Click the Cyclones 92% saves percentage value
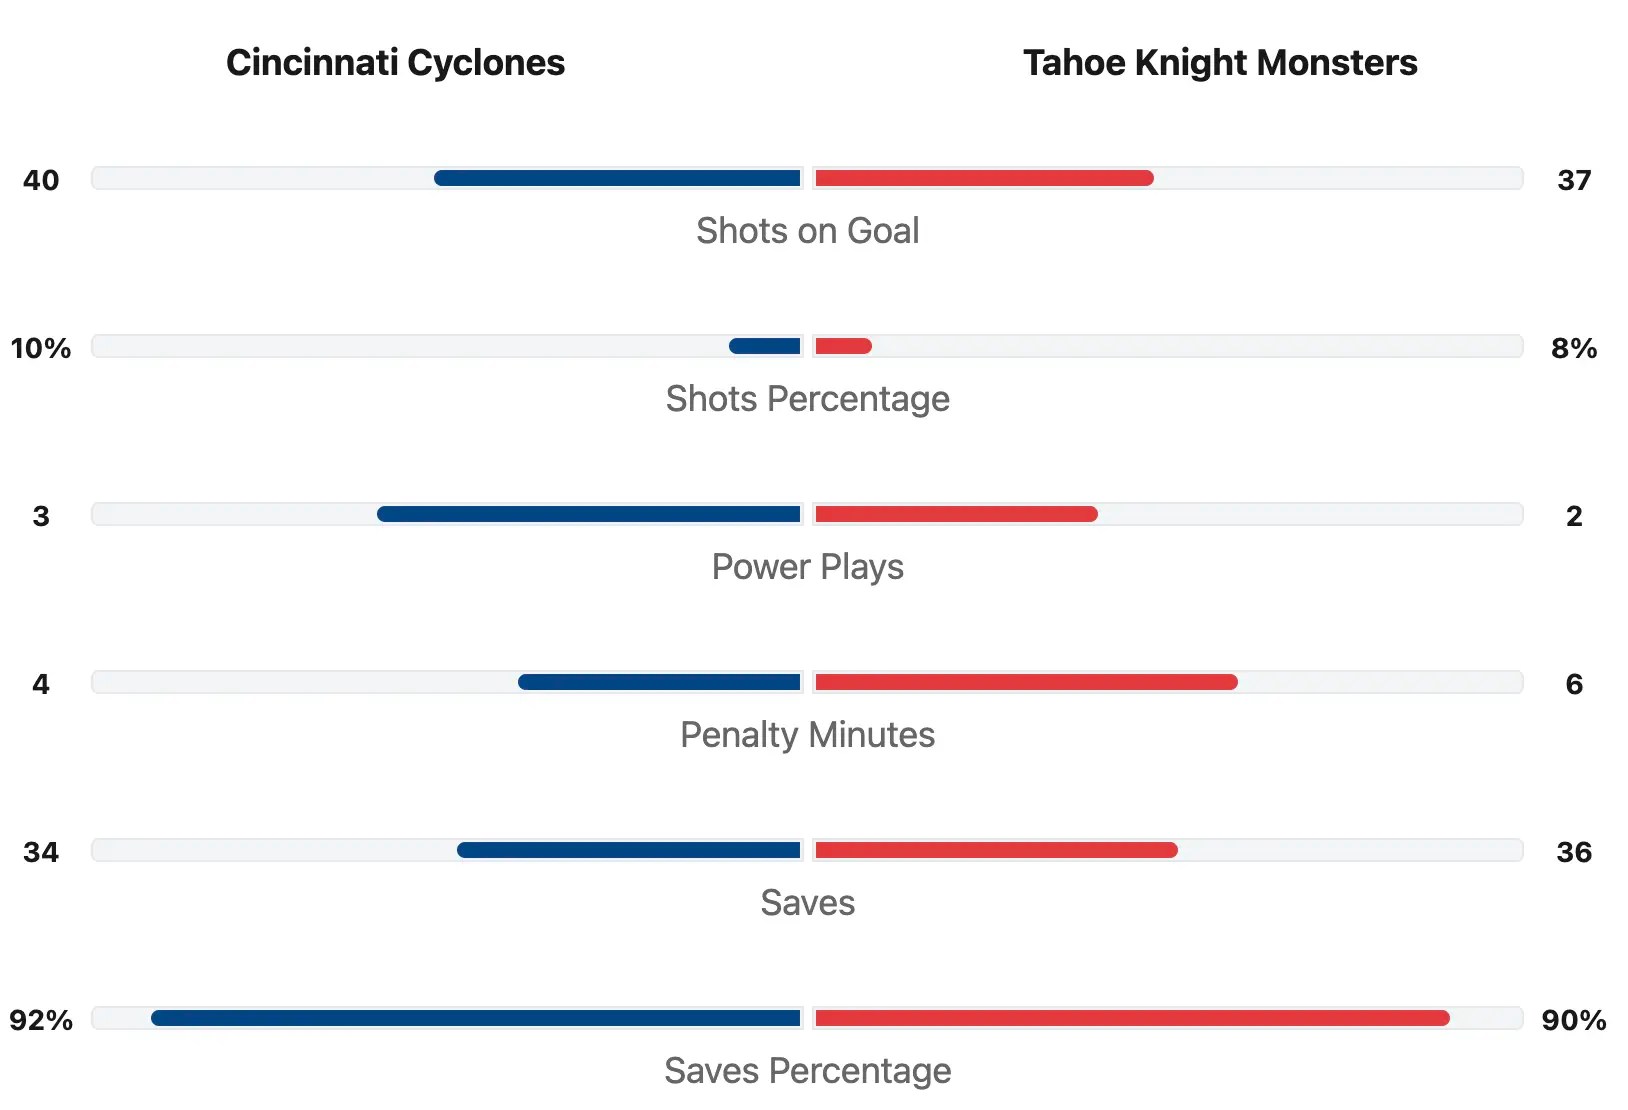1628x1110 pixels. coord(41,1021)
